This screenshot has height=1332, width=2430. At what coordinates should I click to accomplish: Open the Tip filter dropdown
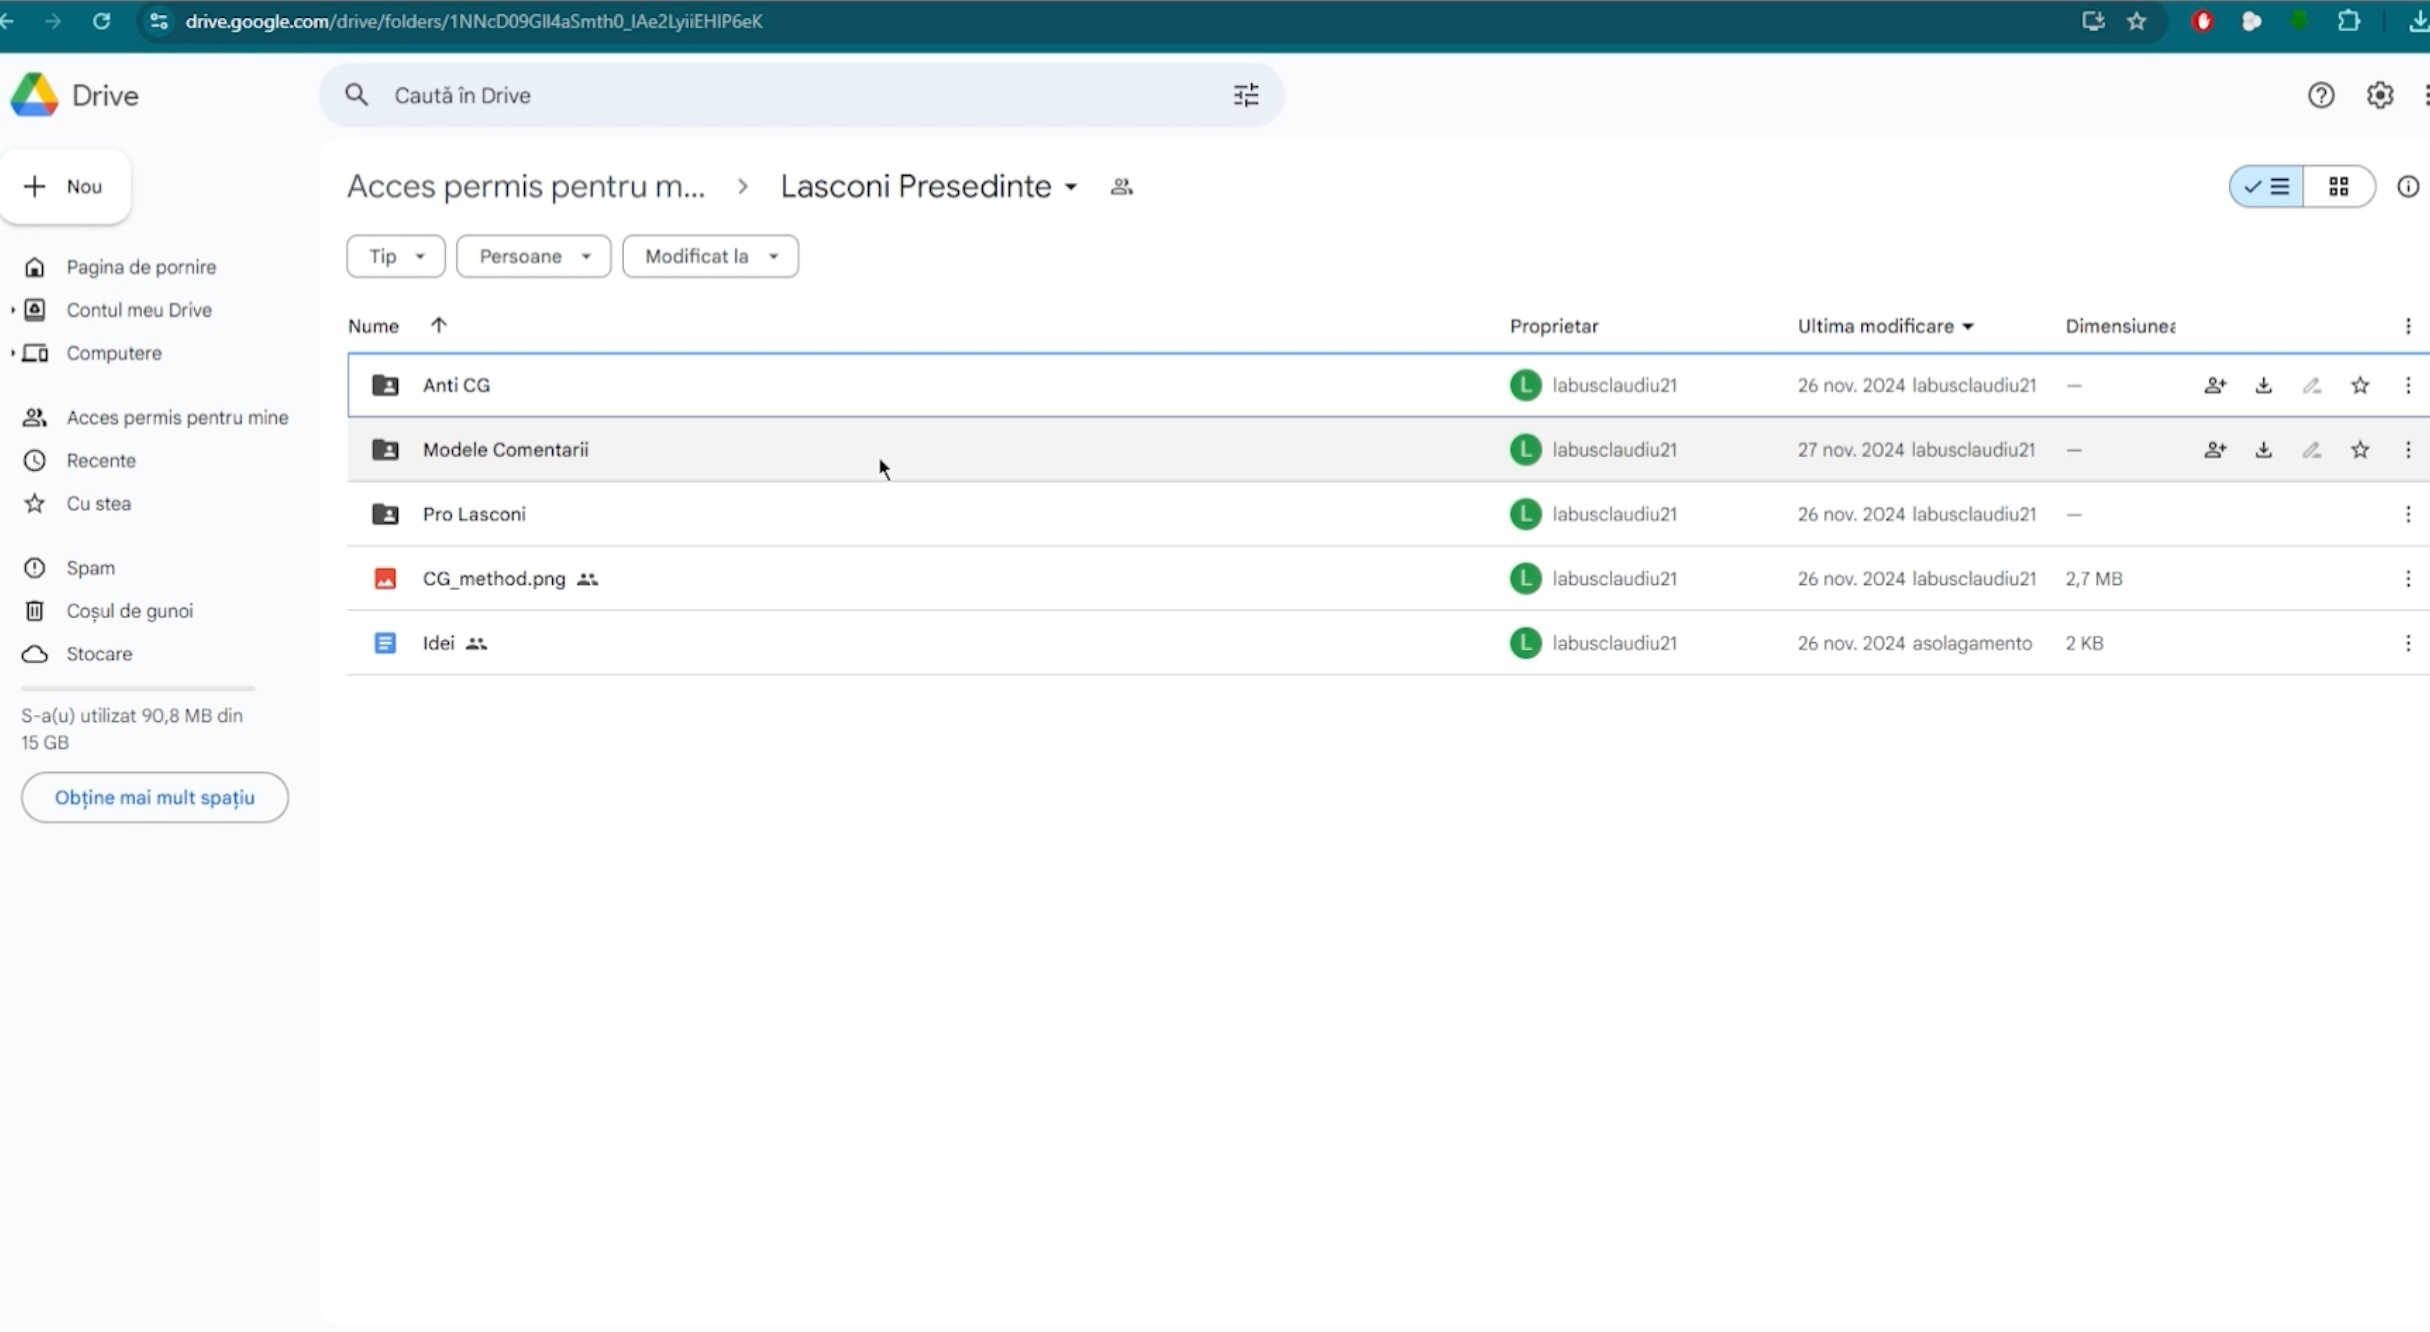pos(395,256)
